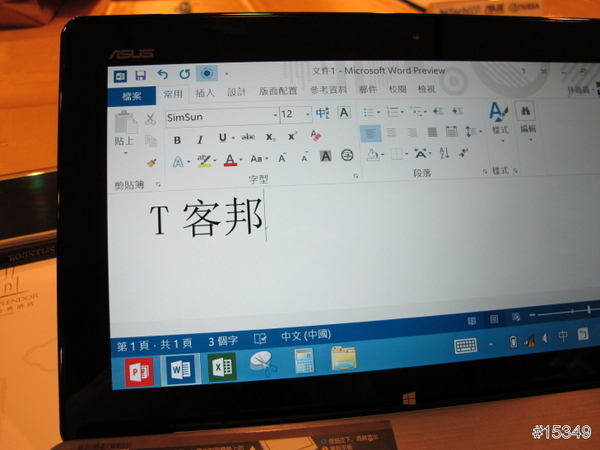Viewport: 600px width, 450px height.
Task: Toggle strikethrough abc formatting
Action: pyautogui.click(x=248, y=137)
